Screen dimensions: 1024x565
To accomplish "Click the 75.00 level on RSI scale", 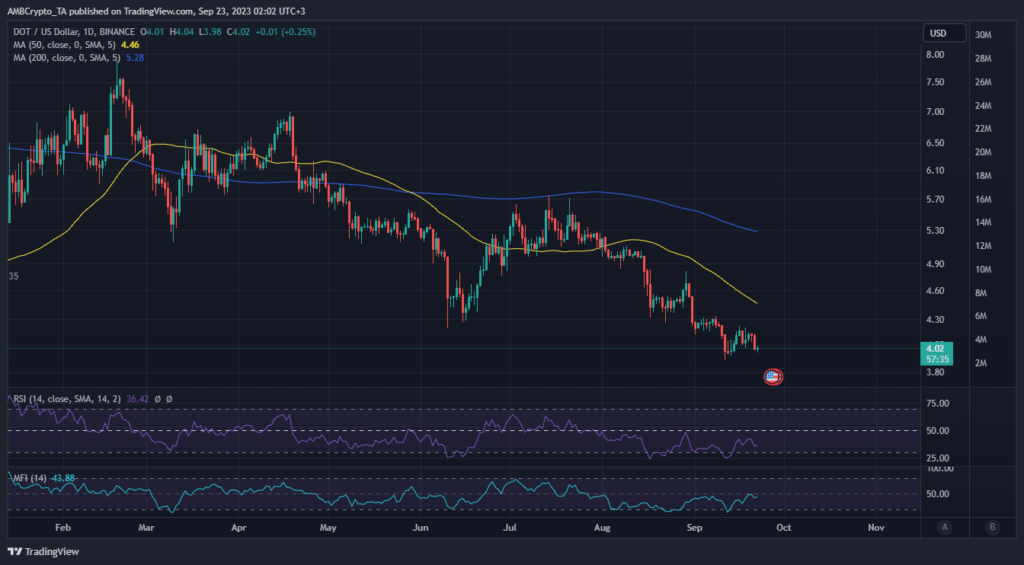I will 938,404.
